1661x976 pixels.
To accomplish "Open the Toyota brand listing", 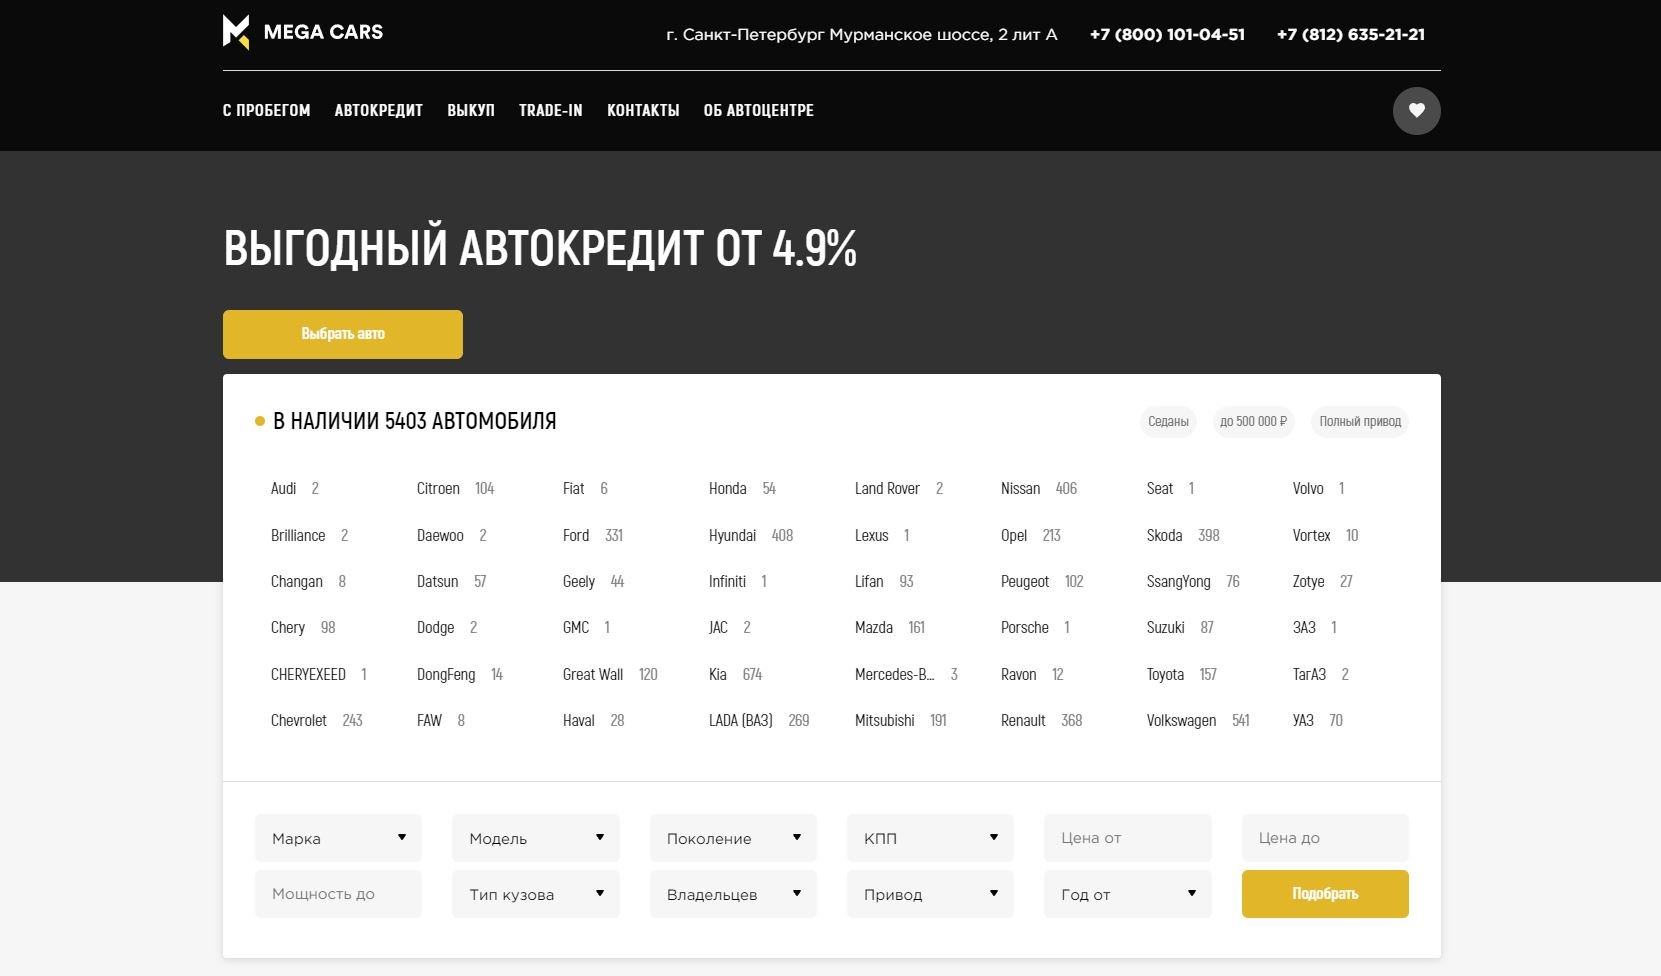I will (1165, 674).
